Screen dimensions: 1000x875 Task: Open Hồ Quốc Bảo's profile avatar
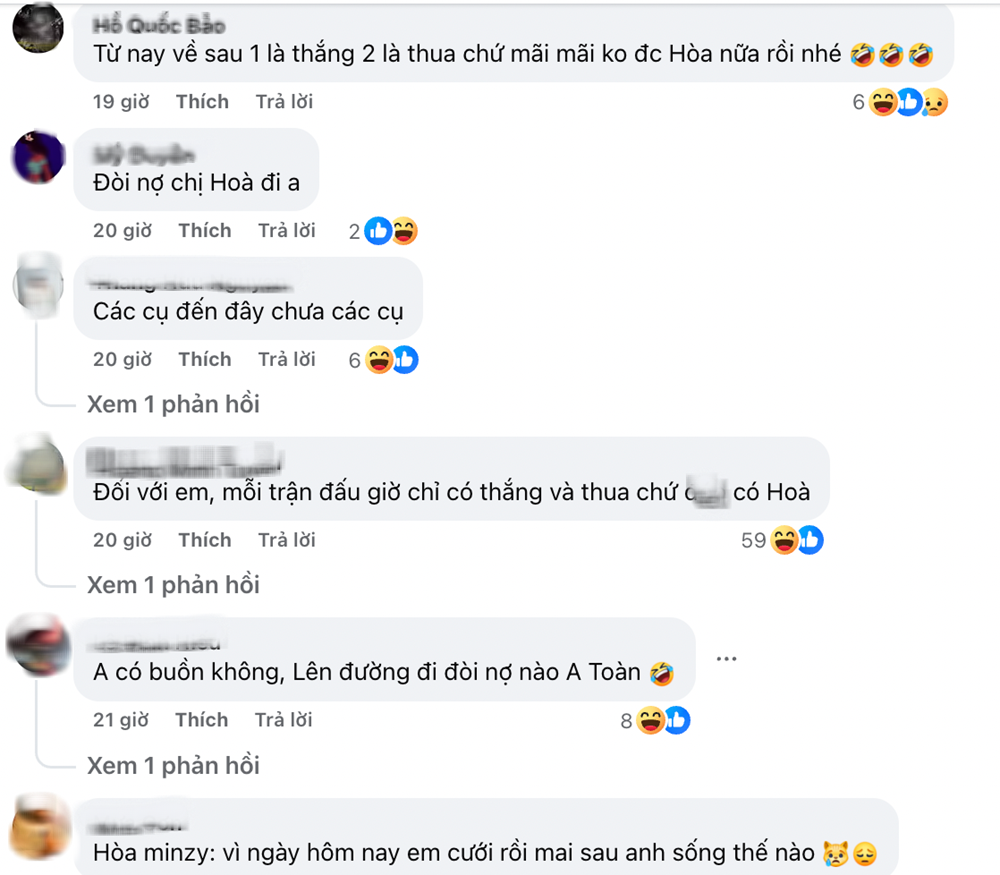pos(37,28)
